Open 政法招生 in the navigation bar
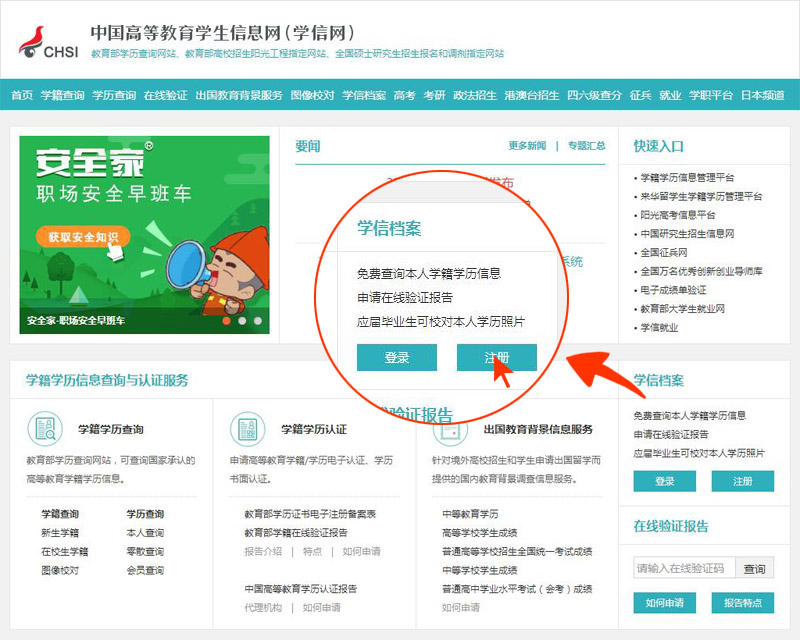 click(x=475, y=95)
